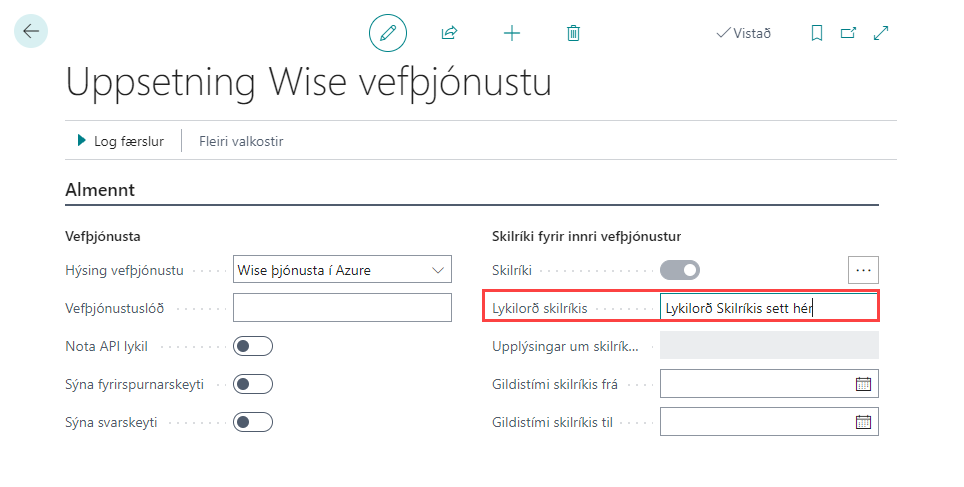
Task: Click the bookmark icon
Action: tap(817, 33)
